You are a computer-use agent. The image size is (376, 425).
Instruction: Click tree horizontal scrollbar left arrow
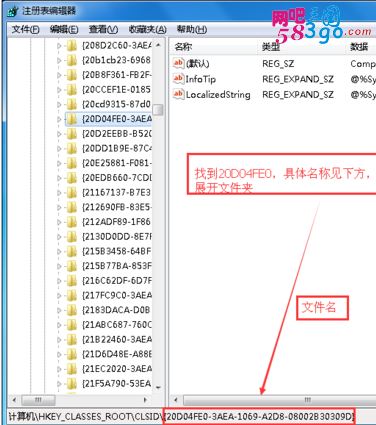click(14, 400)
